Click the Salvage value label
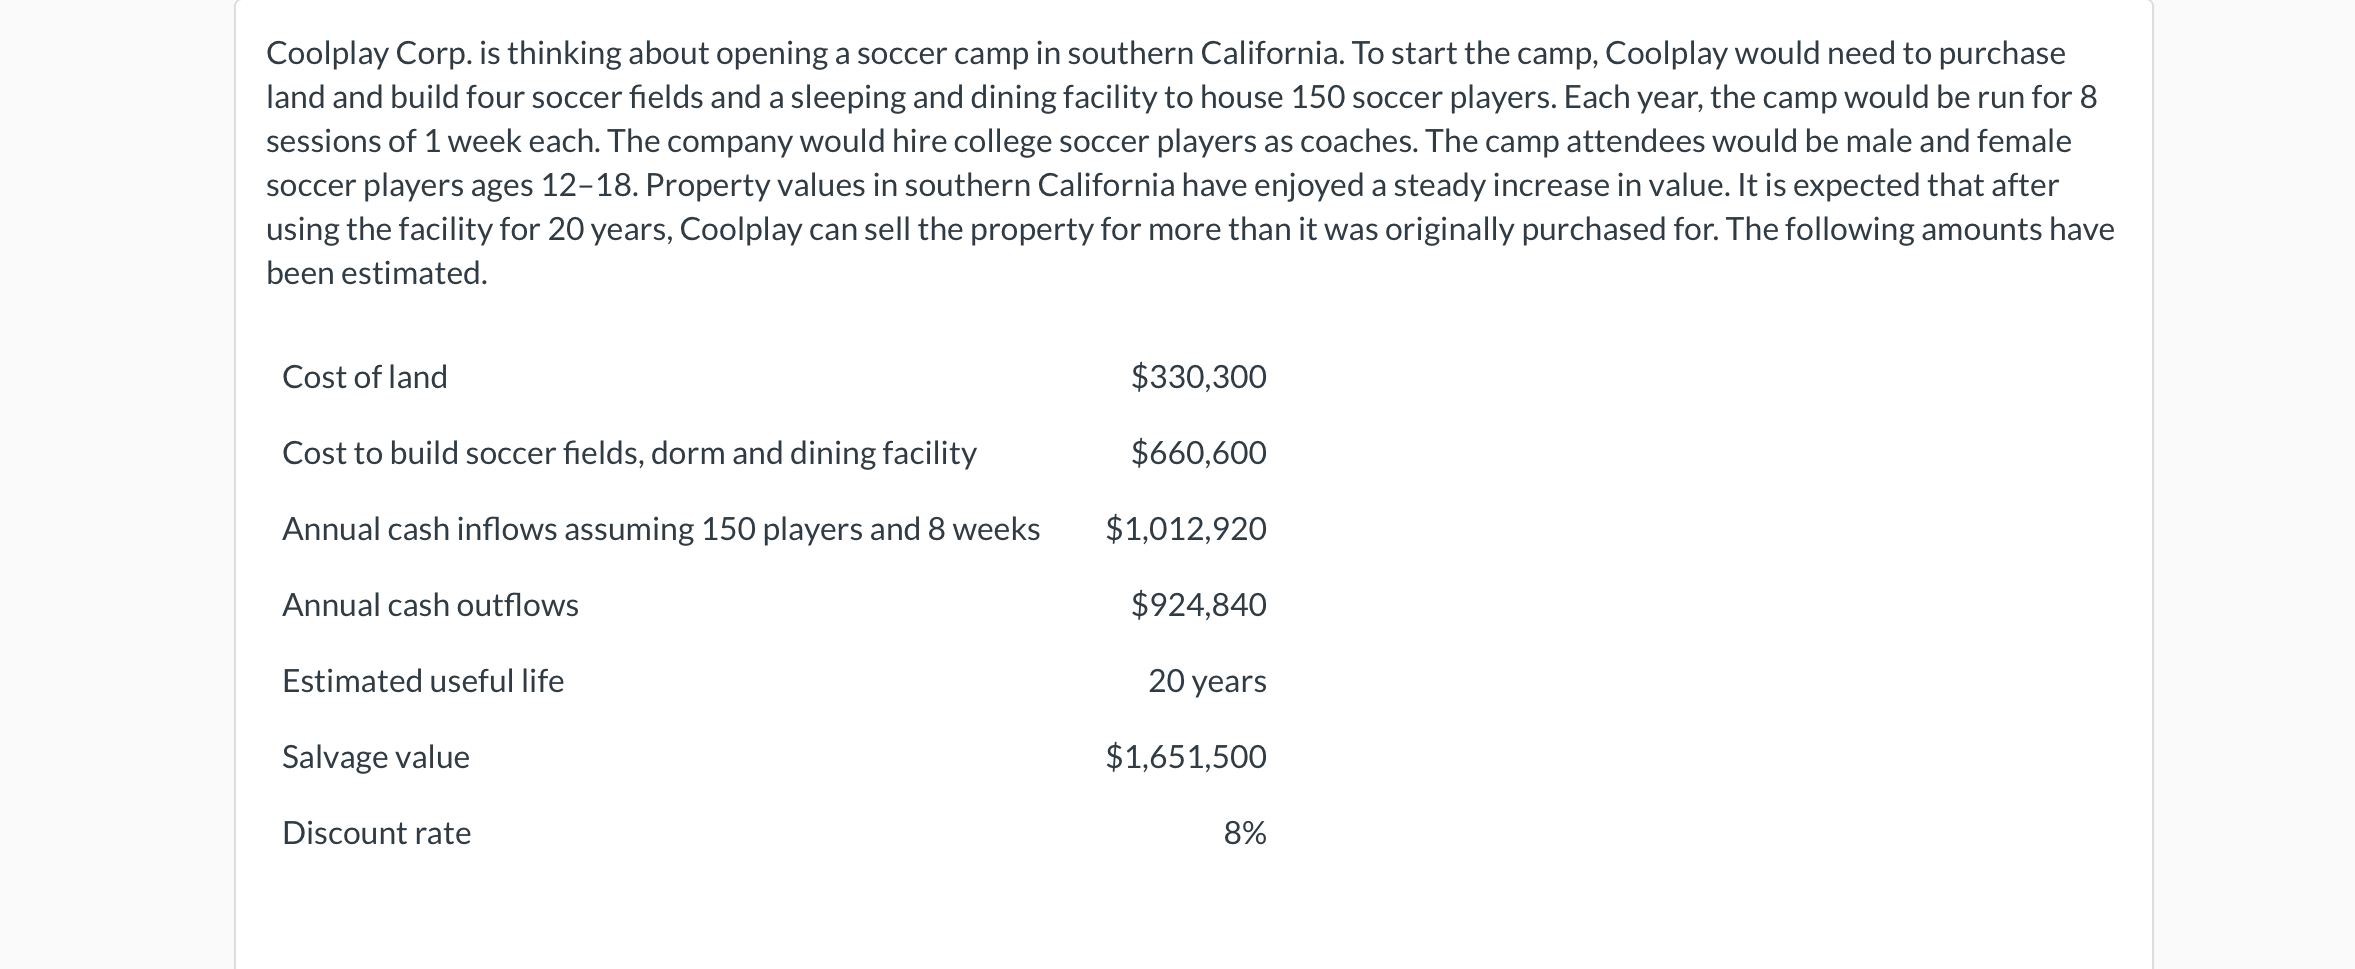Screen dimensions: 2355x969 tap(376, 757)
